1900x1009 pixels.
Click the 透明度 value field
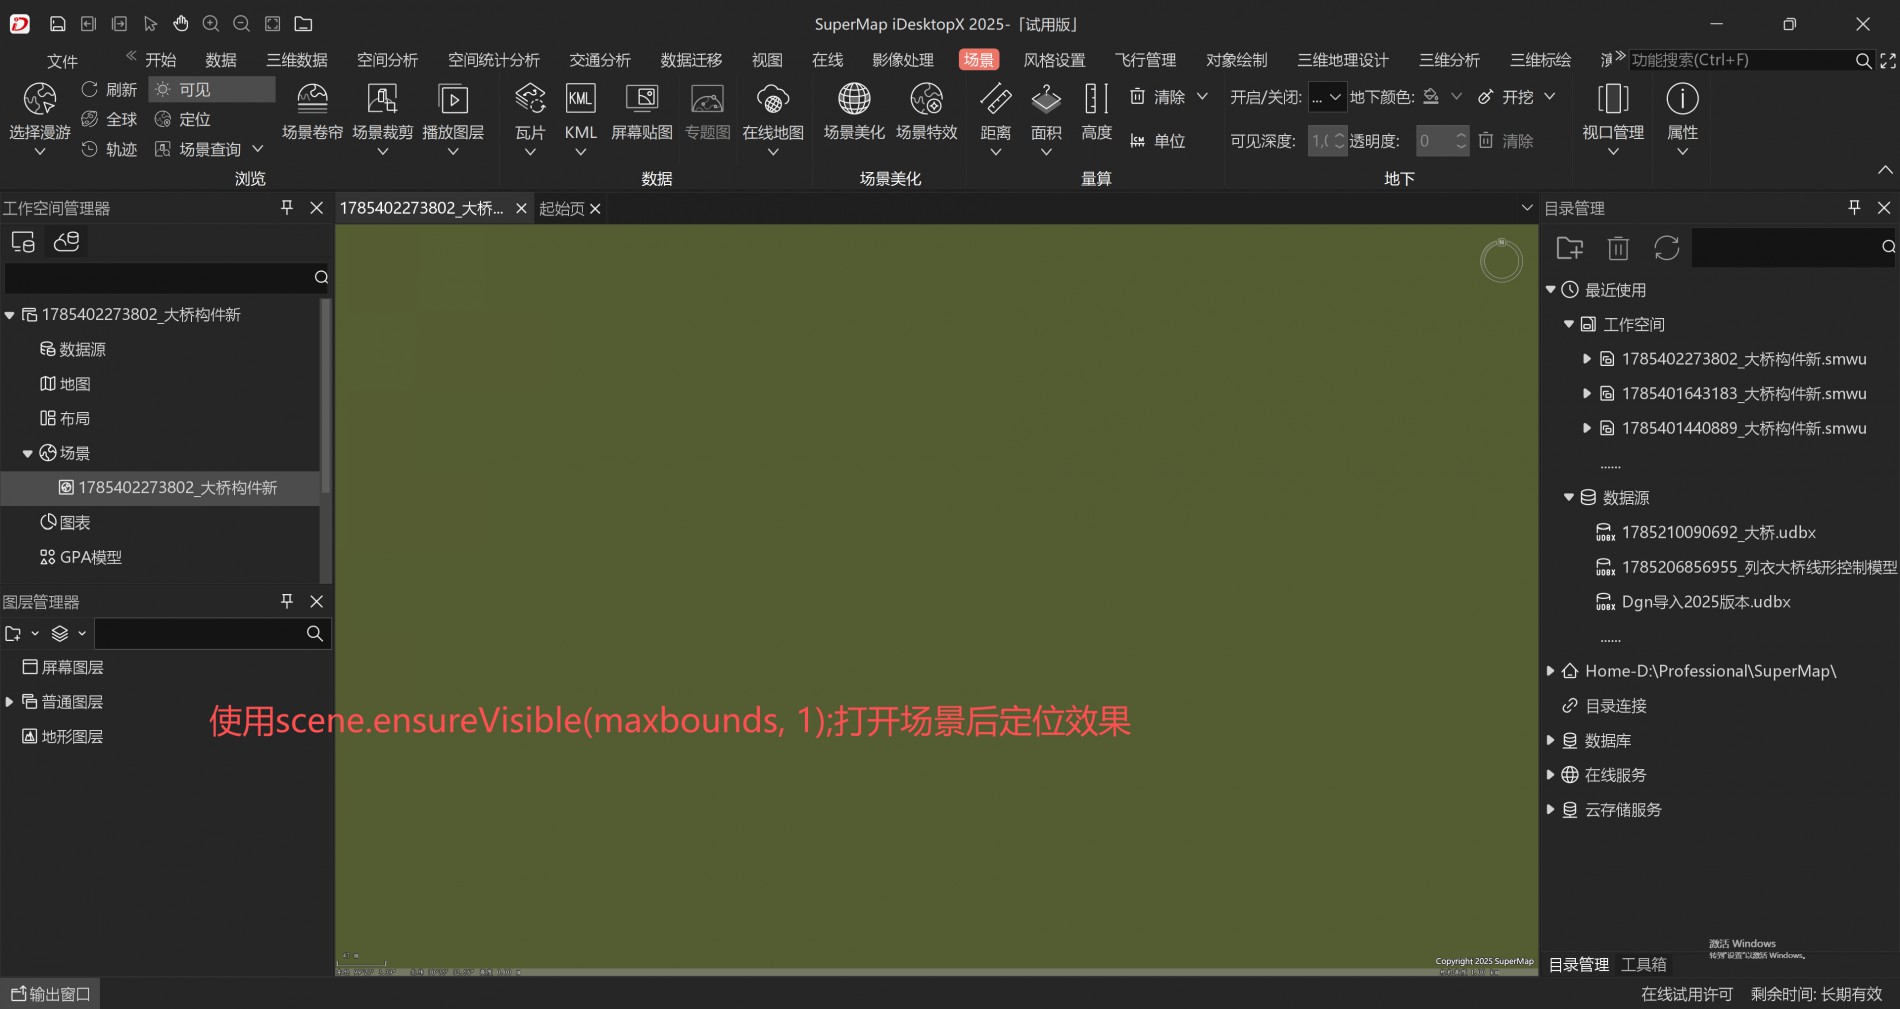[x=1443, y=141]
